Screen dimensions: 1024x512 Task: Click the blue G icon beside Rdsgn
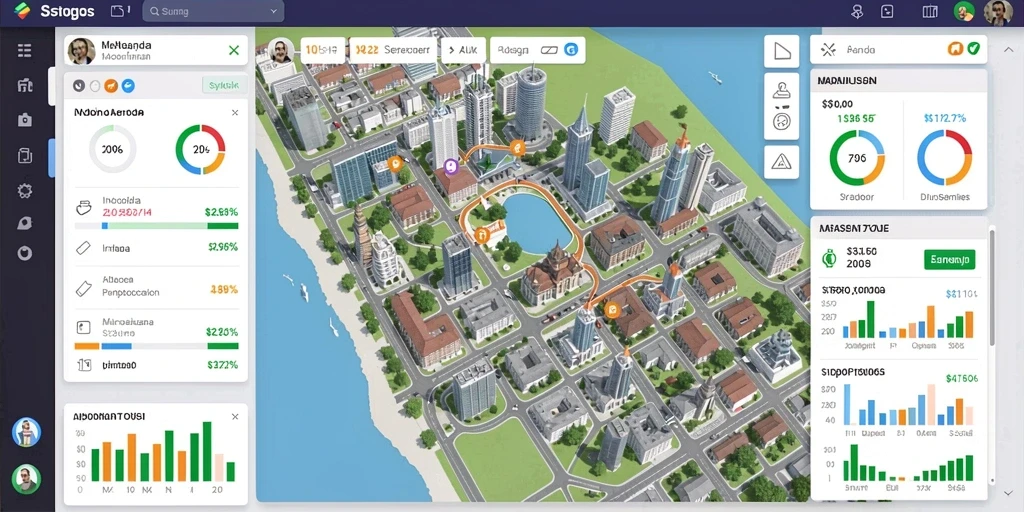click(571, 50)
